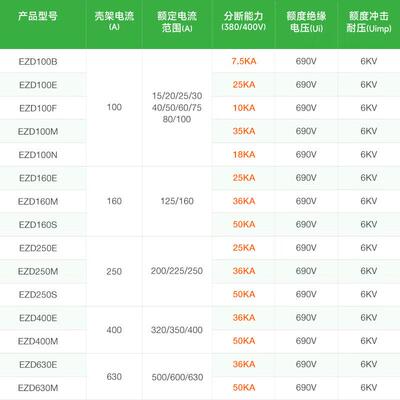Click the 壳架电流 (A) column header
The height and width of the screenshot is (400, 400).
point(114,21)
